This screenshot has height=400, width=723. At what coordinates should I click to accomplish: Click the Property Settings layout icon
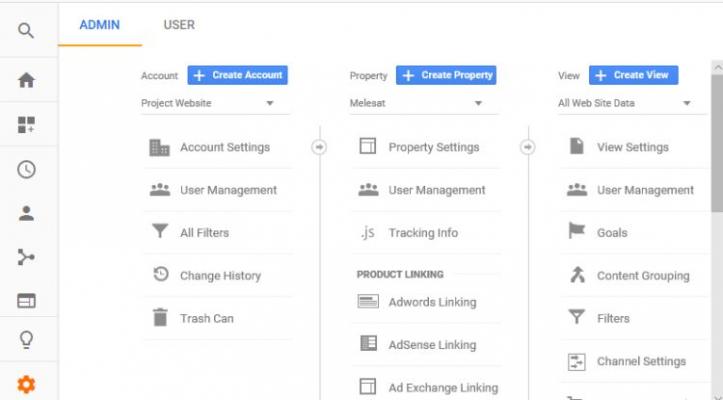click(367, 146)
